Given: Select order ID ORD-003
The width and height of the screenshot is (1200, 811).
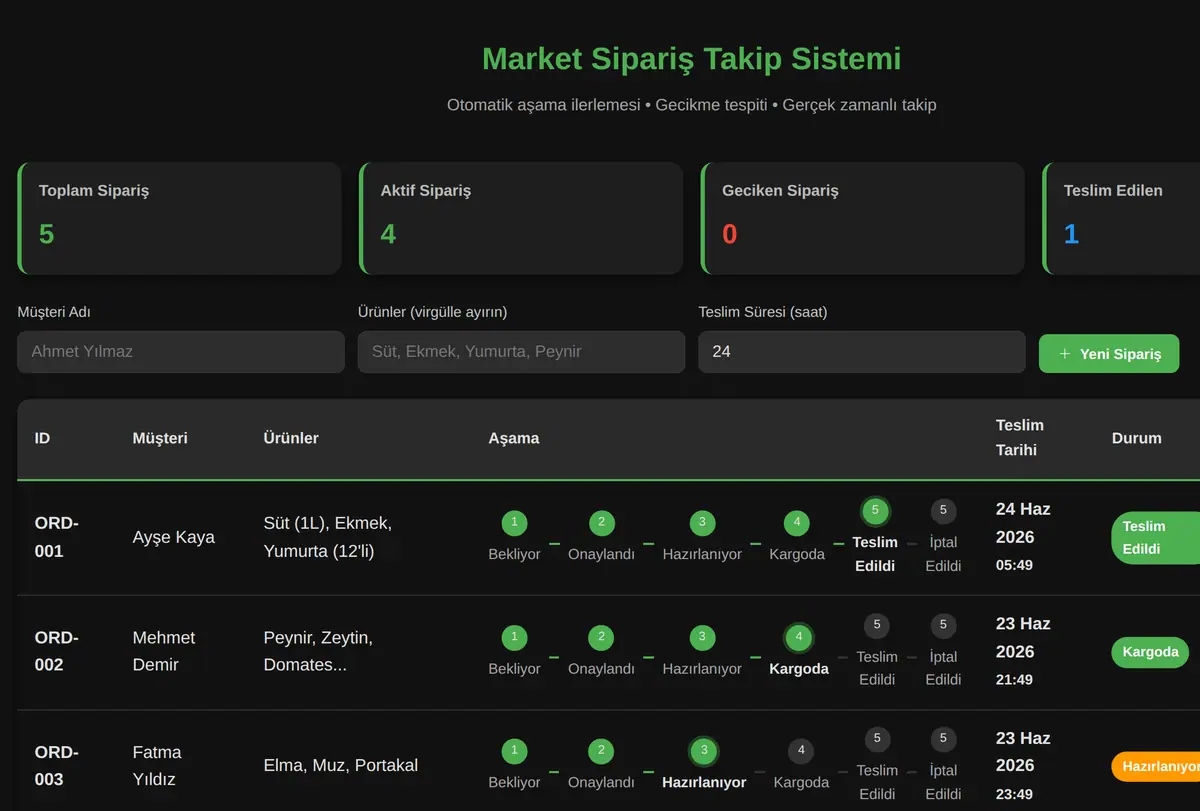Looking at the screenshot, I should (x=57, y=766).
